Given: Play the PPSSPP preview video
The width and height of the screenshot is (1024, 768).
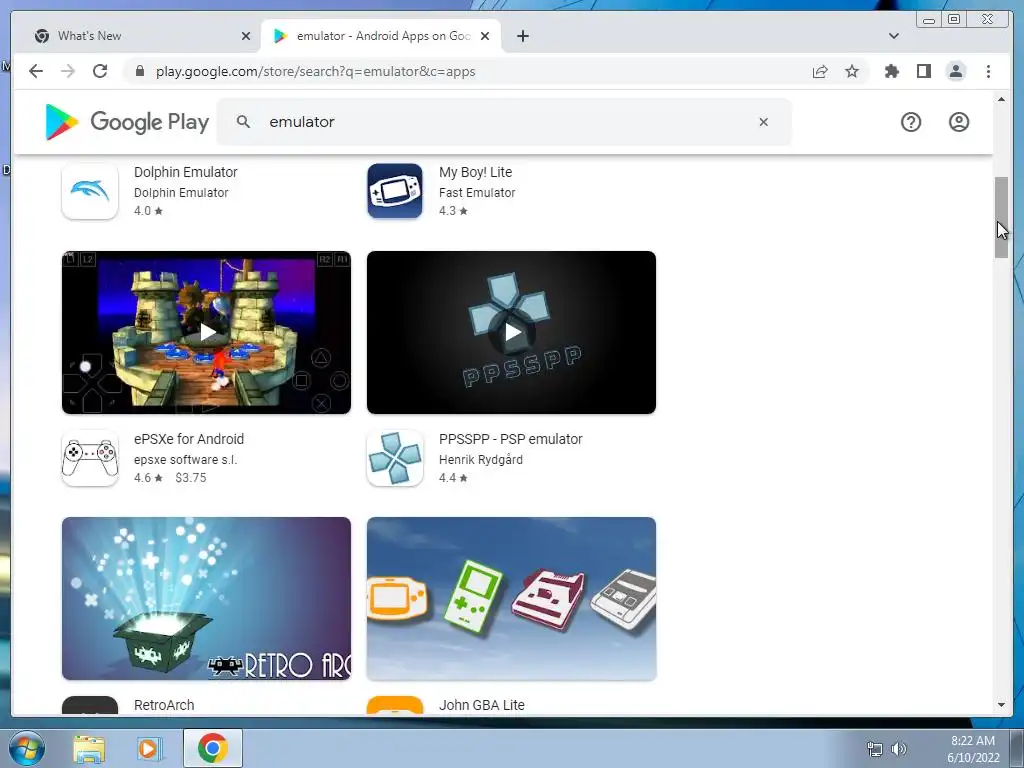Looking at the screenshot, I should [511, 332].
